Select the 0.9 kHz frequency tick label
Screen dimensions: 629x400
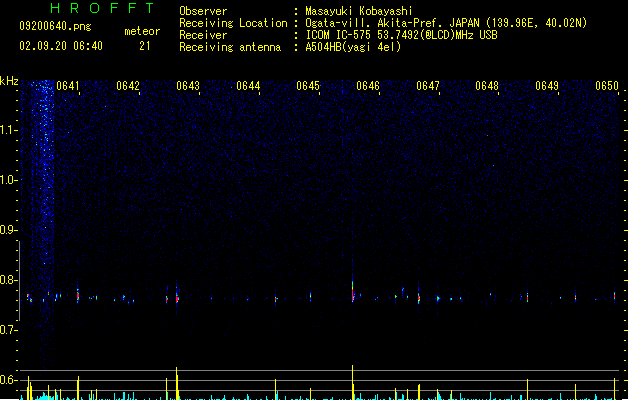click(8, 230)
